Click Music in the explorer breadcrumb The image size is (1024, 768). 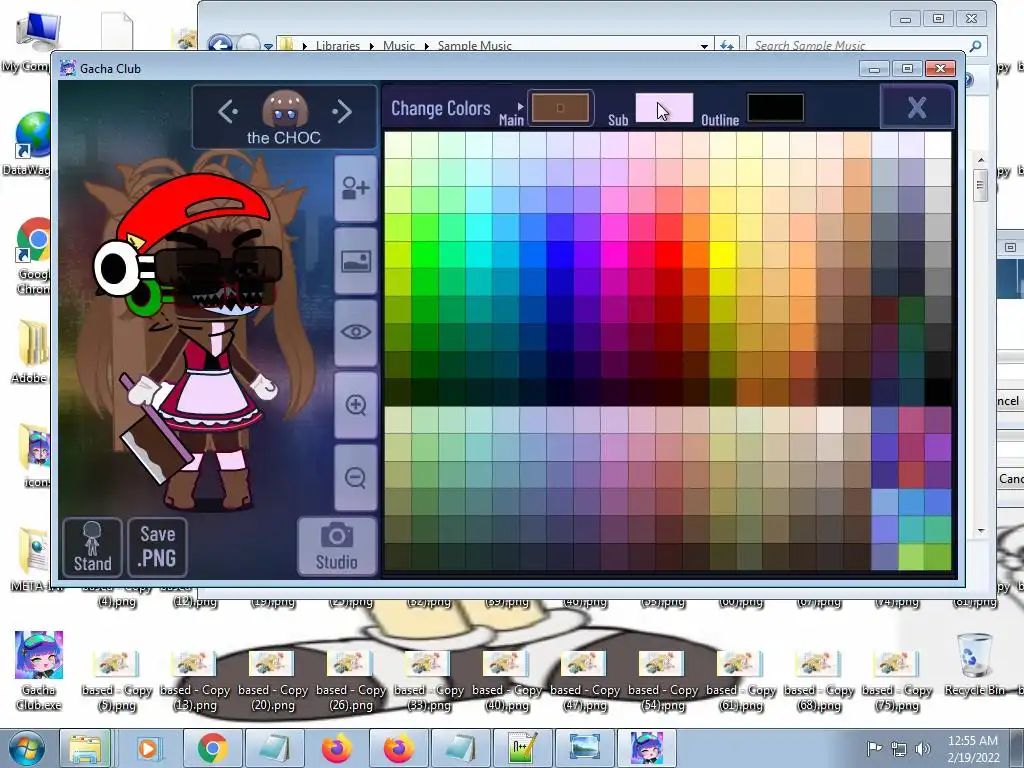pyautogui.click(x=398, y=46)
